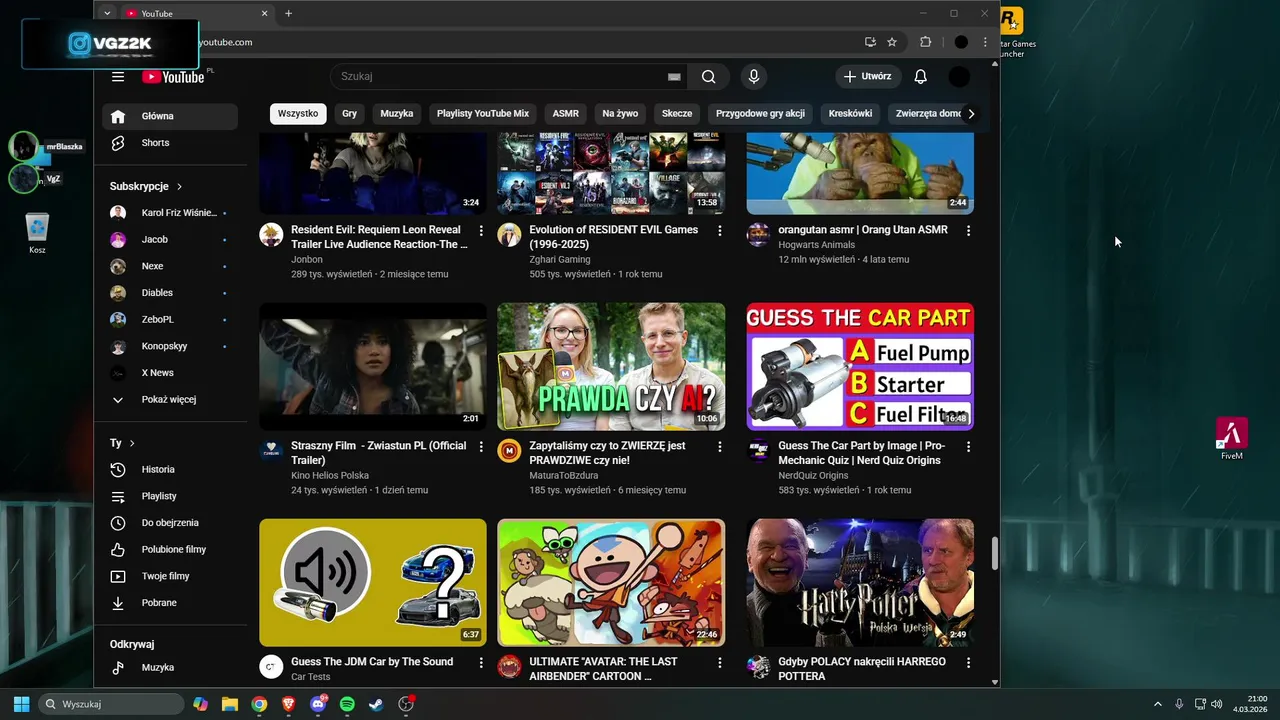This screenshot has width=1280, height=720.
Task: Open Do obejrzenia watch later list
Action: (170, 523)
